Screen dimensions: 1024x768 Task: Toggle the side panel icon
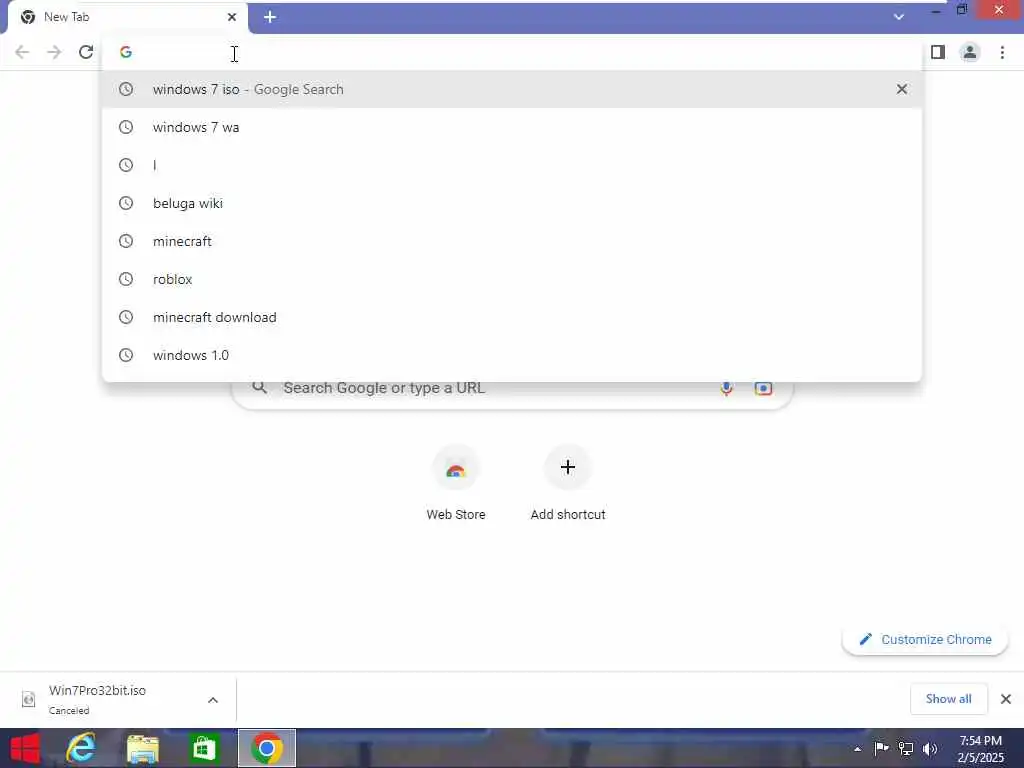pos(938,52)
